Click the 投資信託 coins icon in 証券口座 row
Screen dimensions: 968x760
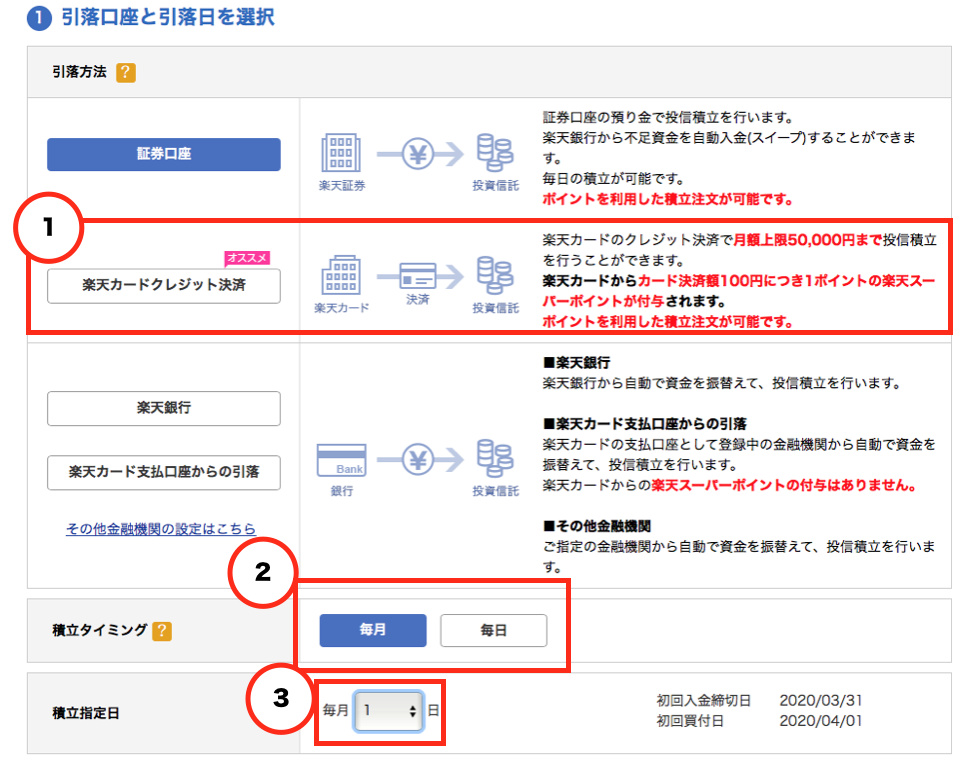point(495,153)
